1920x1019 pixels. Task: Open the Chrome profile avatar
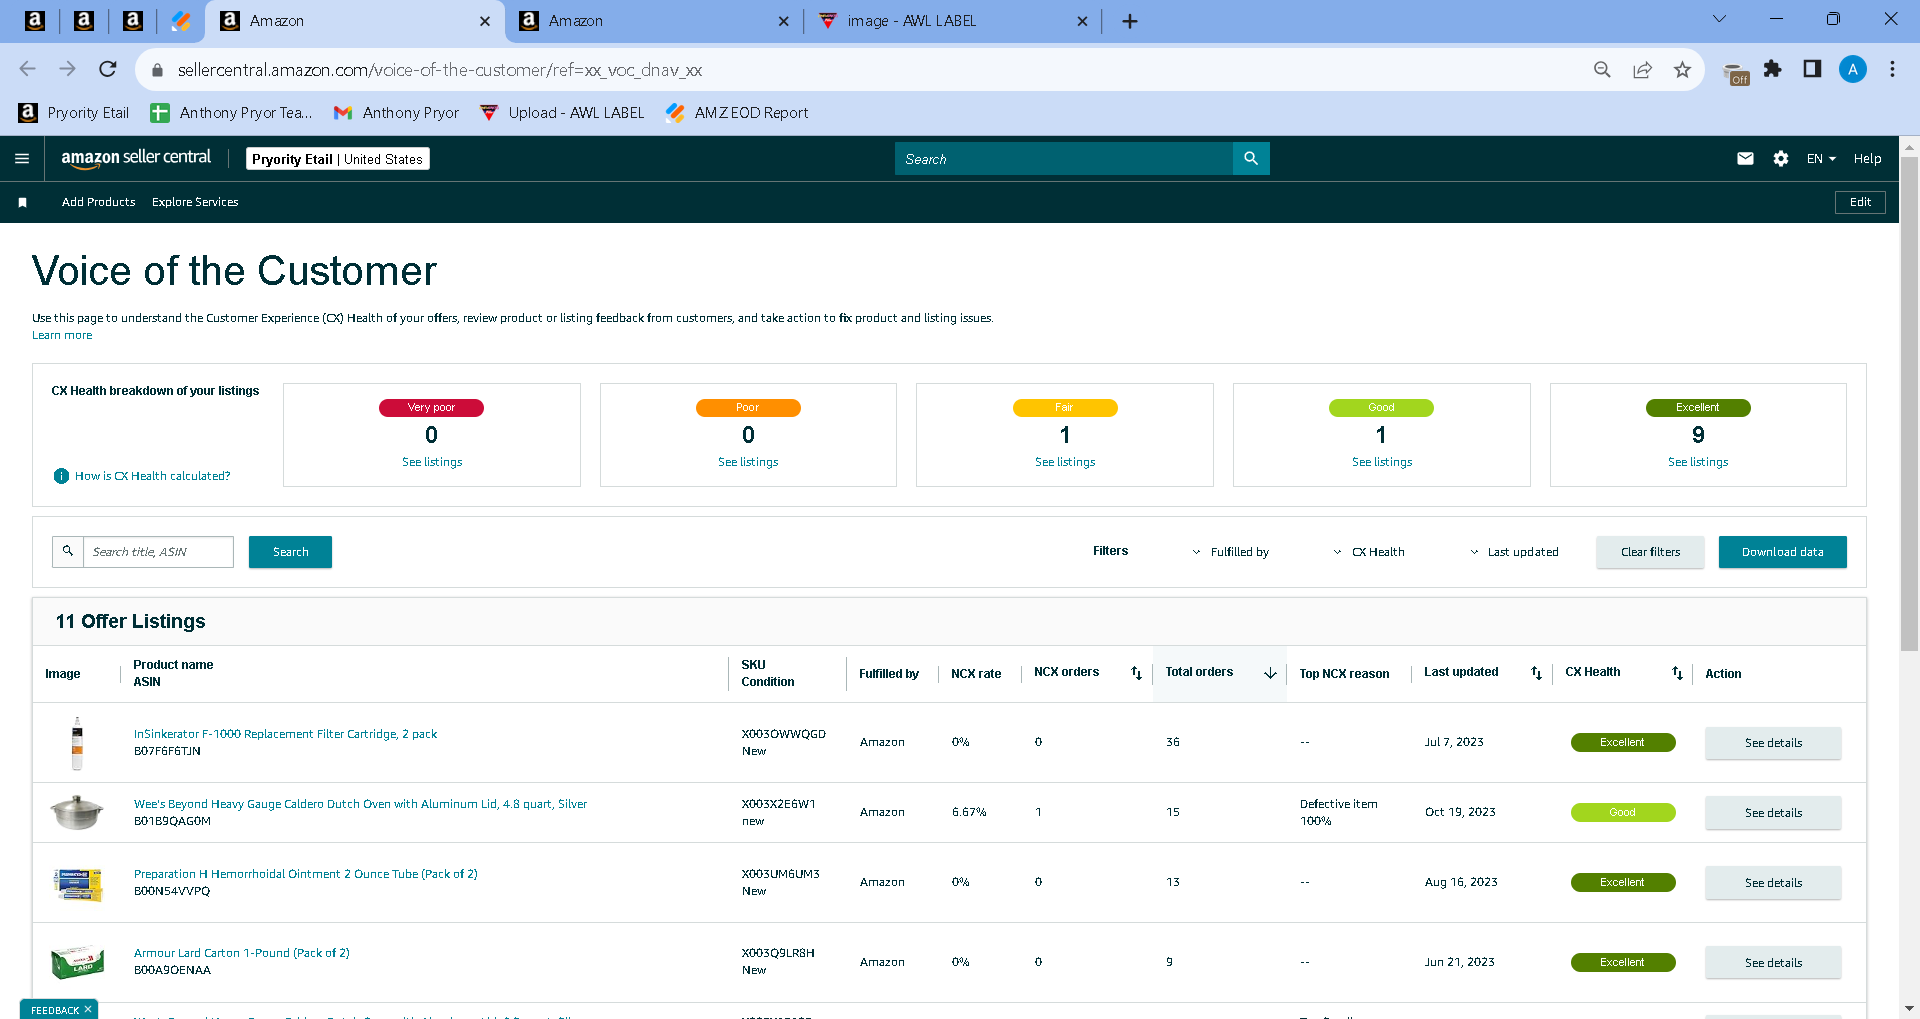pos(1853,69)
